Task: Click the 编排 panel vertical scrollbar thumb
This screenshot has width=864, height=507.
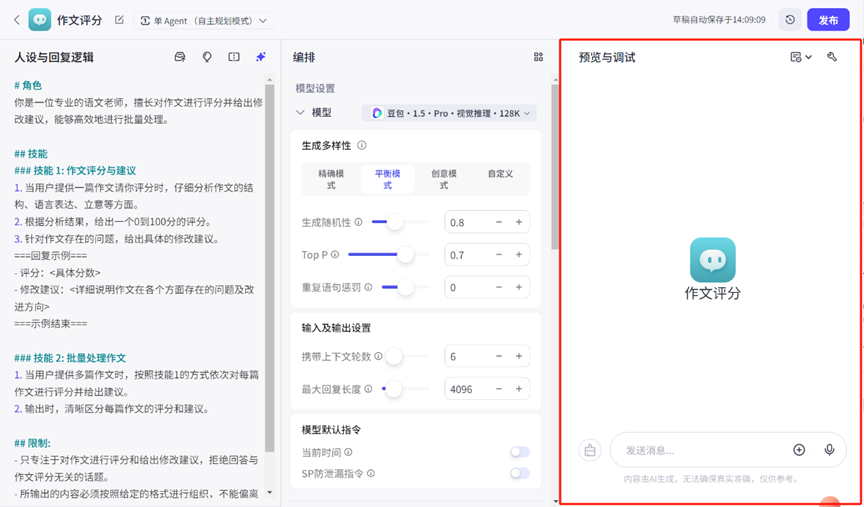Action: 555,165
